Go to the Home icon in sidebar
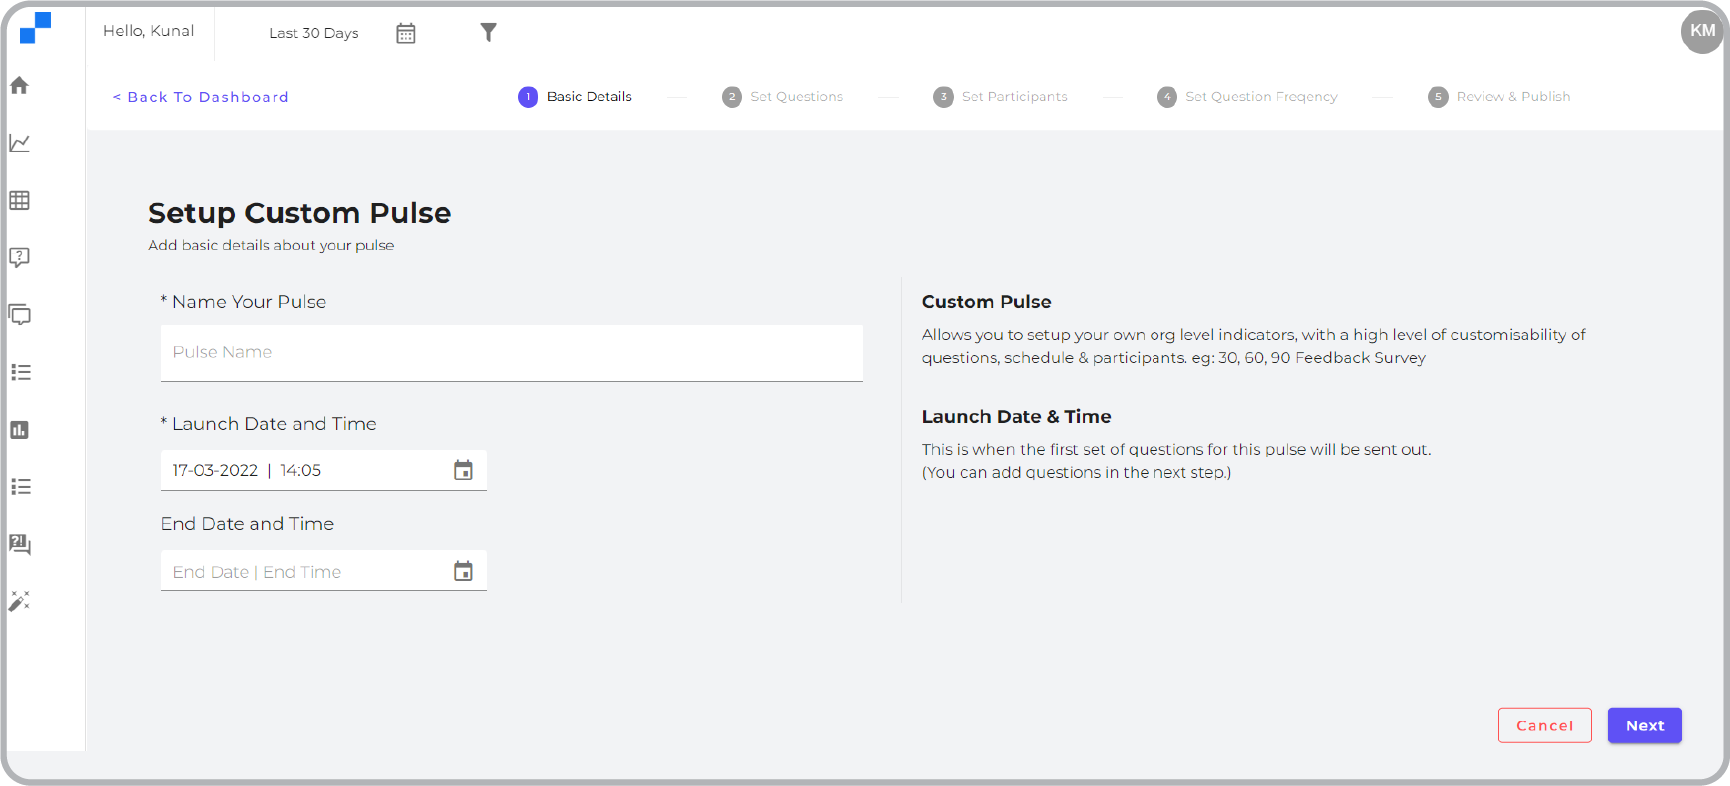 coord(19,86)
